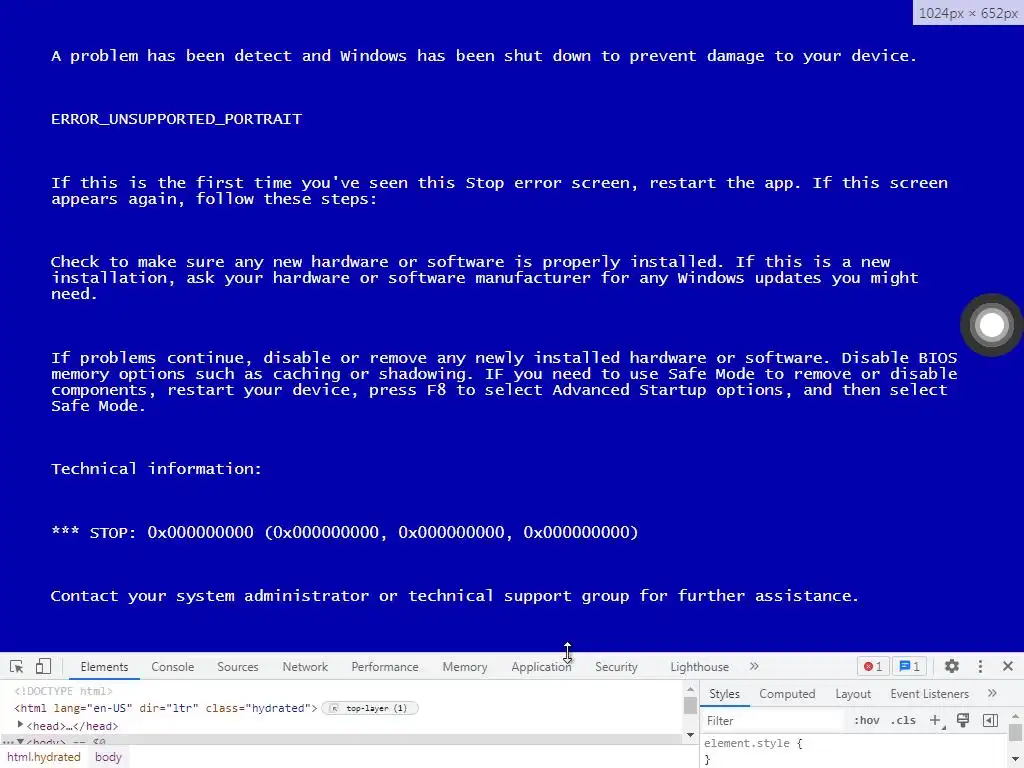The height and width of the screenshot is (768, 1024).
Task: Activate the inspect element picker icon
Action: tap(16, 666)
